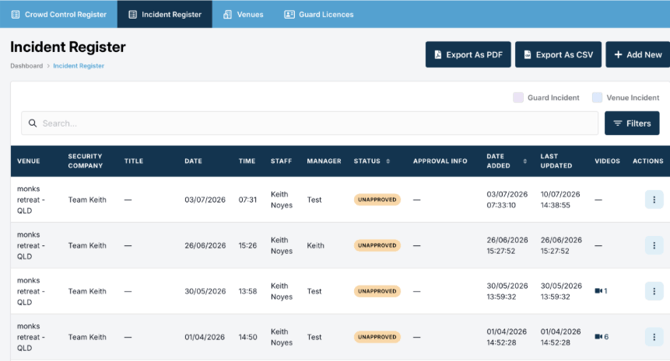This screenshot has width=670, height=361.
Task: Click the plus icon on Add New
Action: click(618, 55)
